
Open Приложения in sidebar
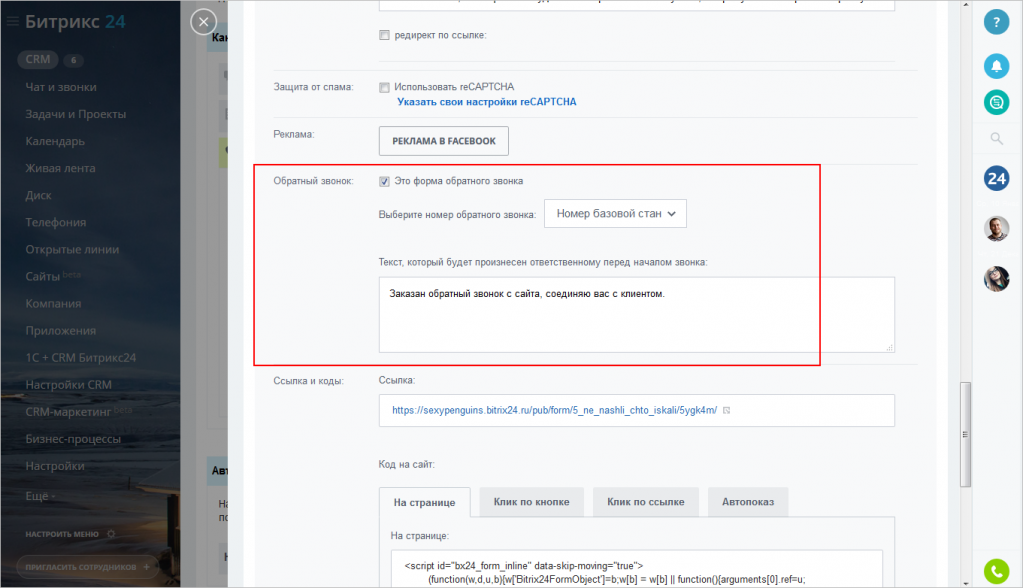tap(61, 330)
